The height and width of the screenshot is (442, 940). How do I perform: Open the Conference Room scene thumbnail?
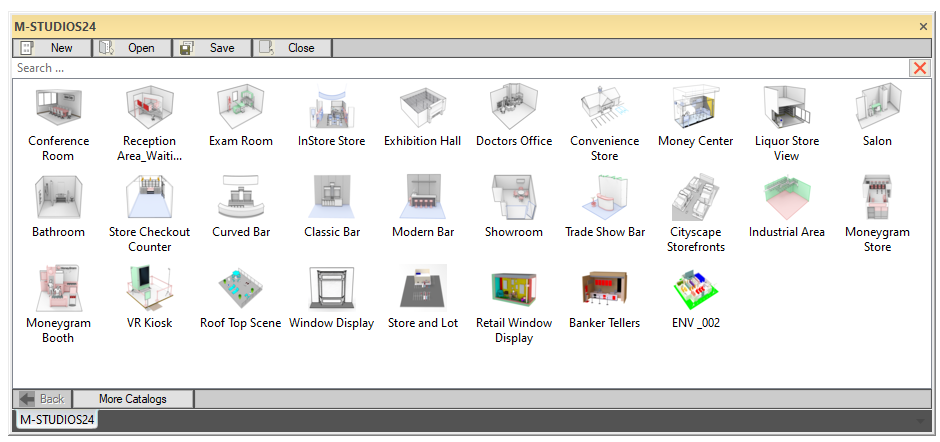click(x=58, y=107)
